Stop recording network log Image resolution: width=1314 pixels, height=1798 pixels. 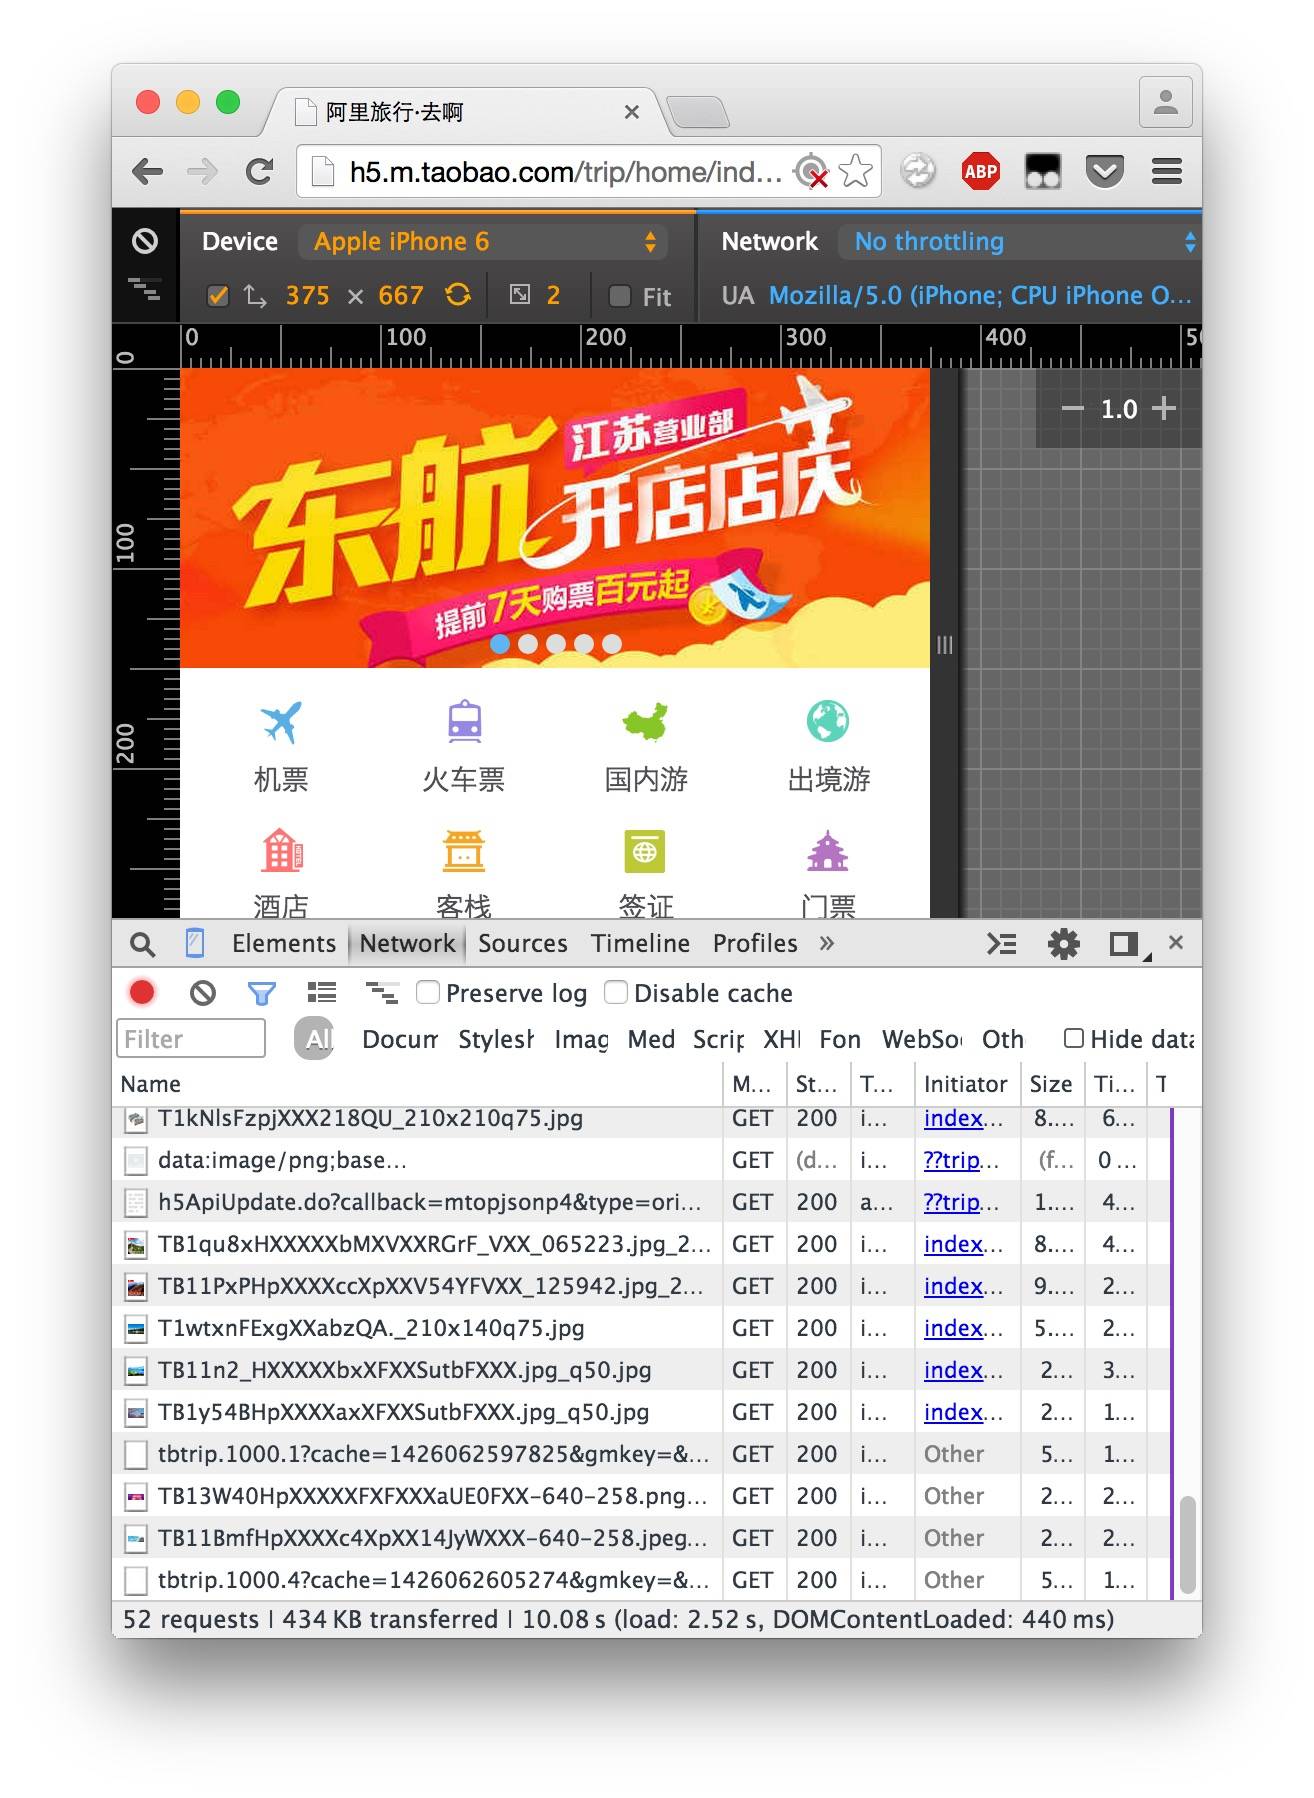[x=142, y=992]
